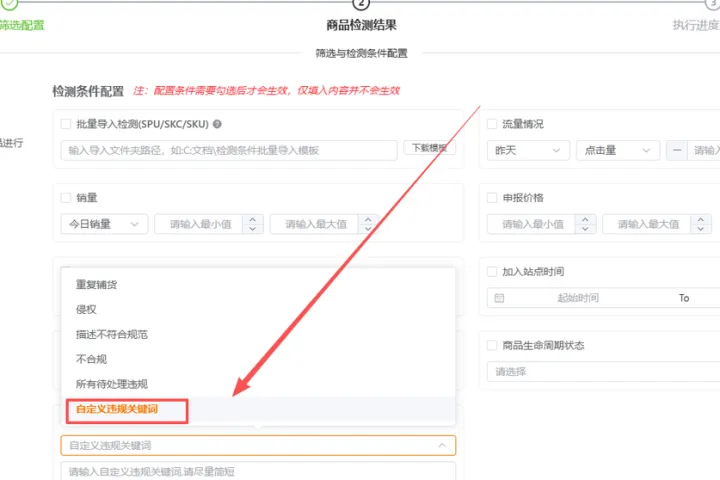
Task: Open the 昨天 time range dropdown
Action: coord(528,150)
